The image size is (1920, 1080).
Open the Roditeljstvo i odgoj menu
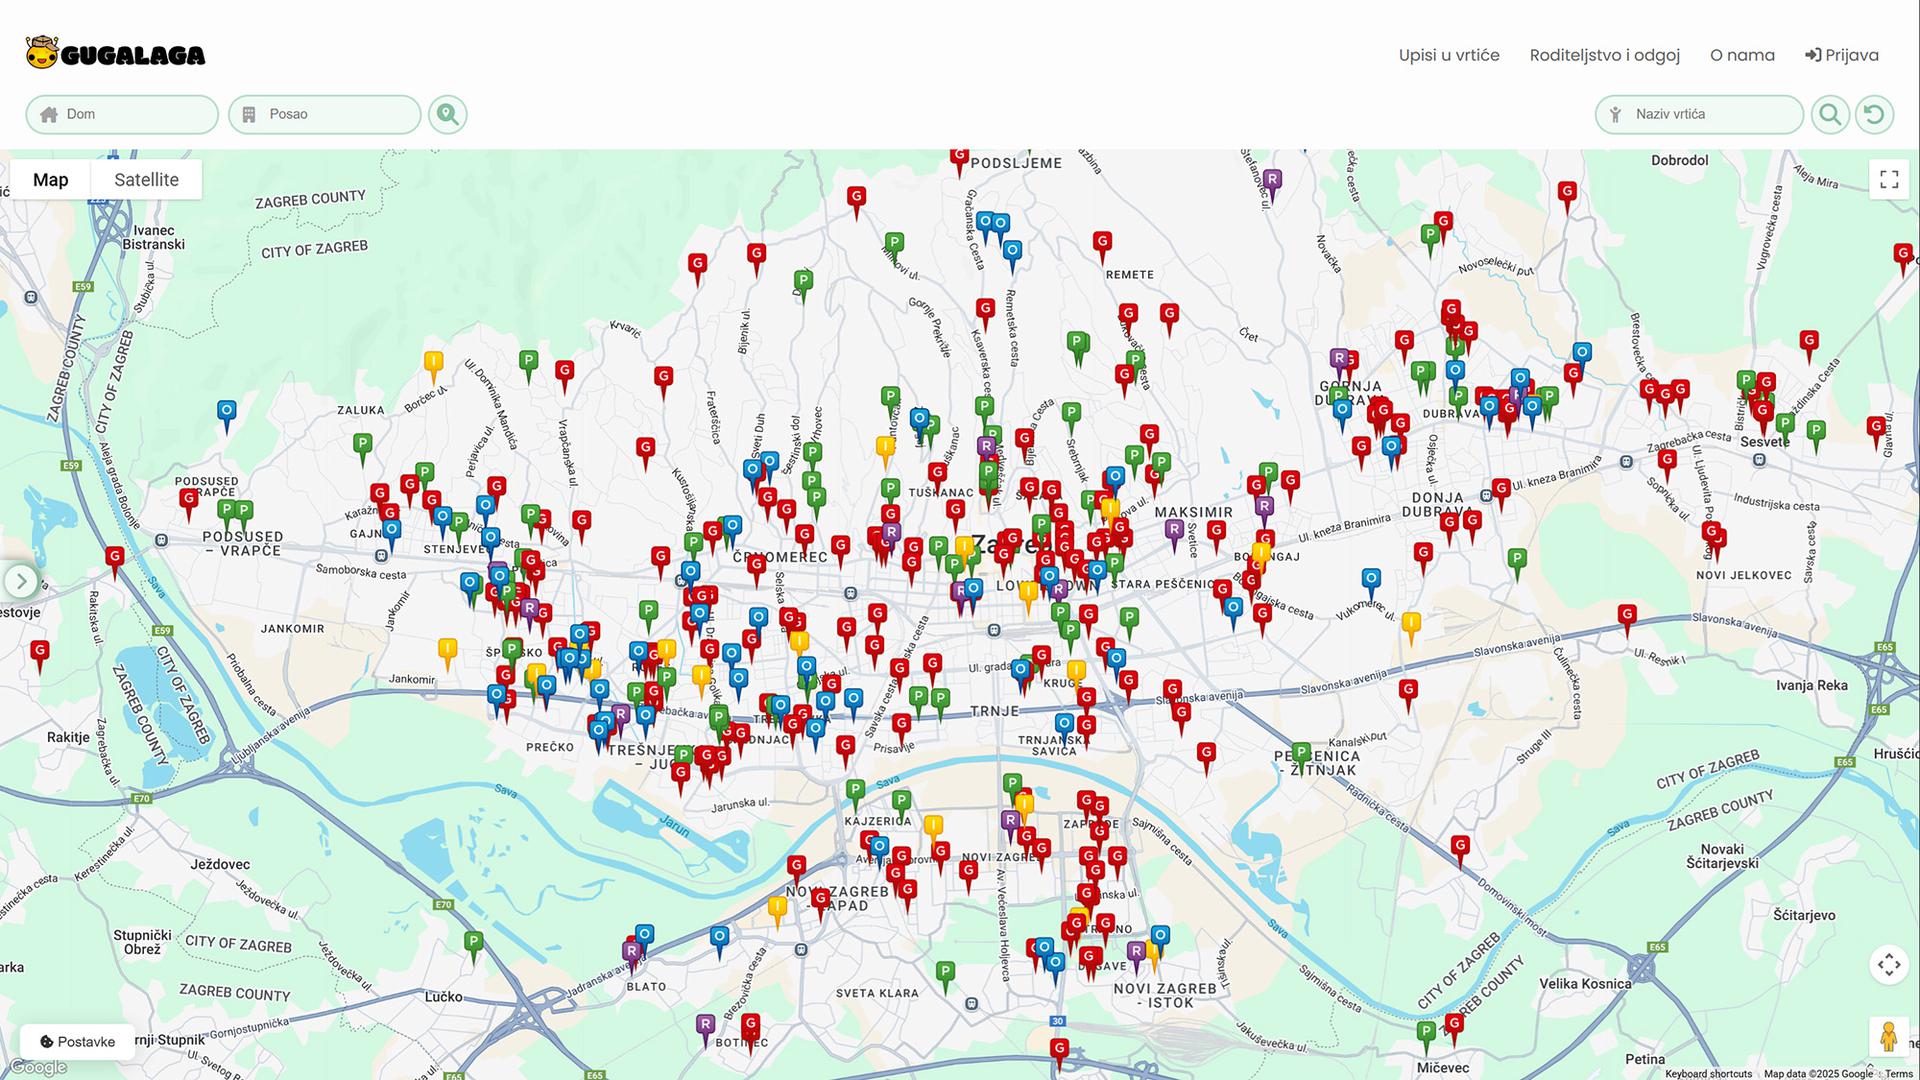coord(1604,55)
